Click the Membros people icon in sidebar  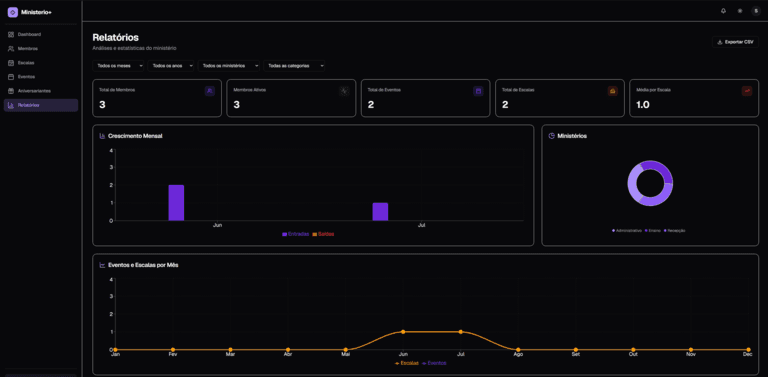point(11,48)
